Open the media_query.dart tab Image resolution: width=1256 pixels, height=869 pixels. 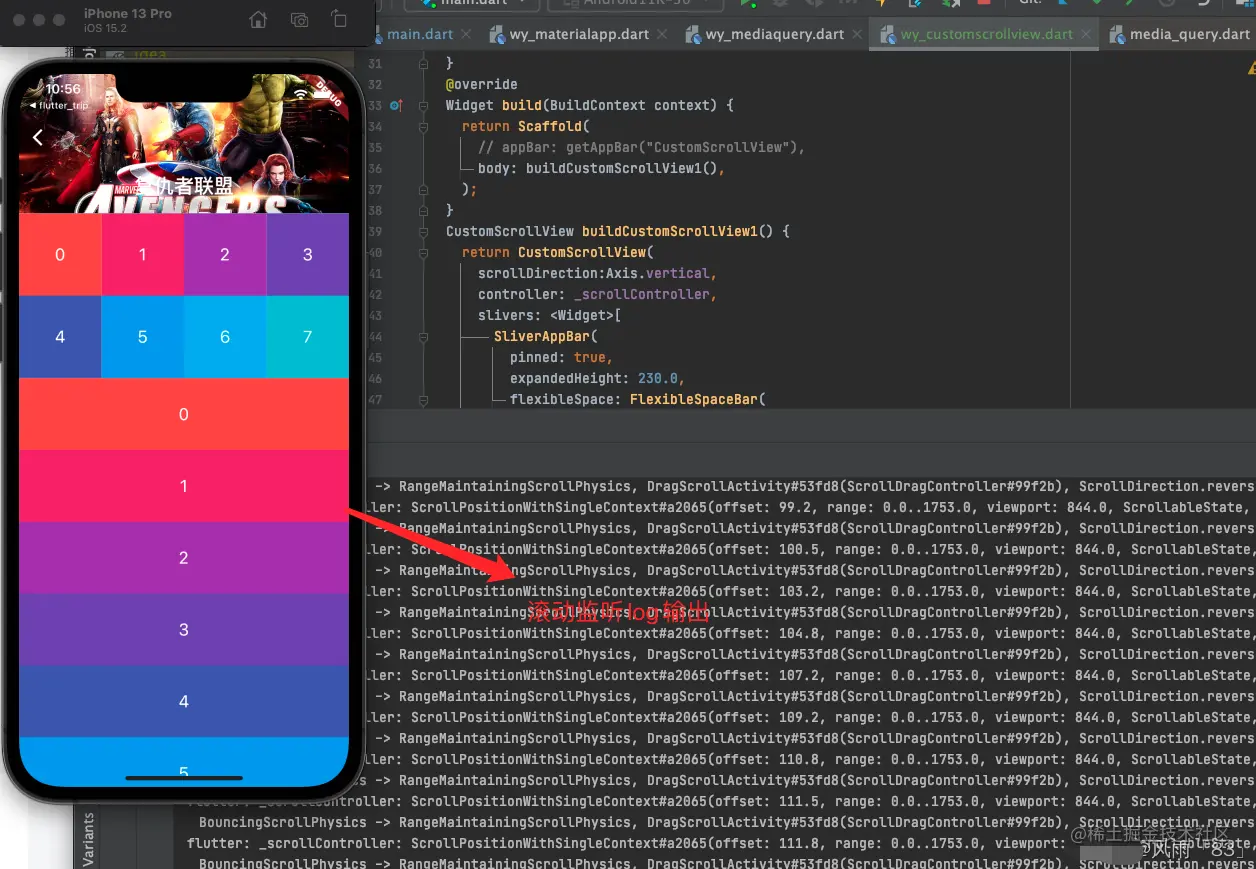1180,34
